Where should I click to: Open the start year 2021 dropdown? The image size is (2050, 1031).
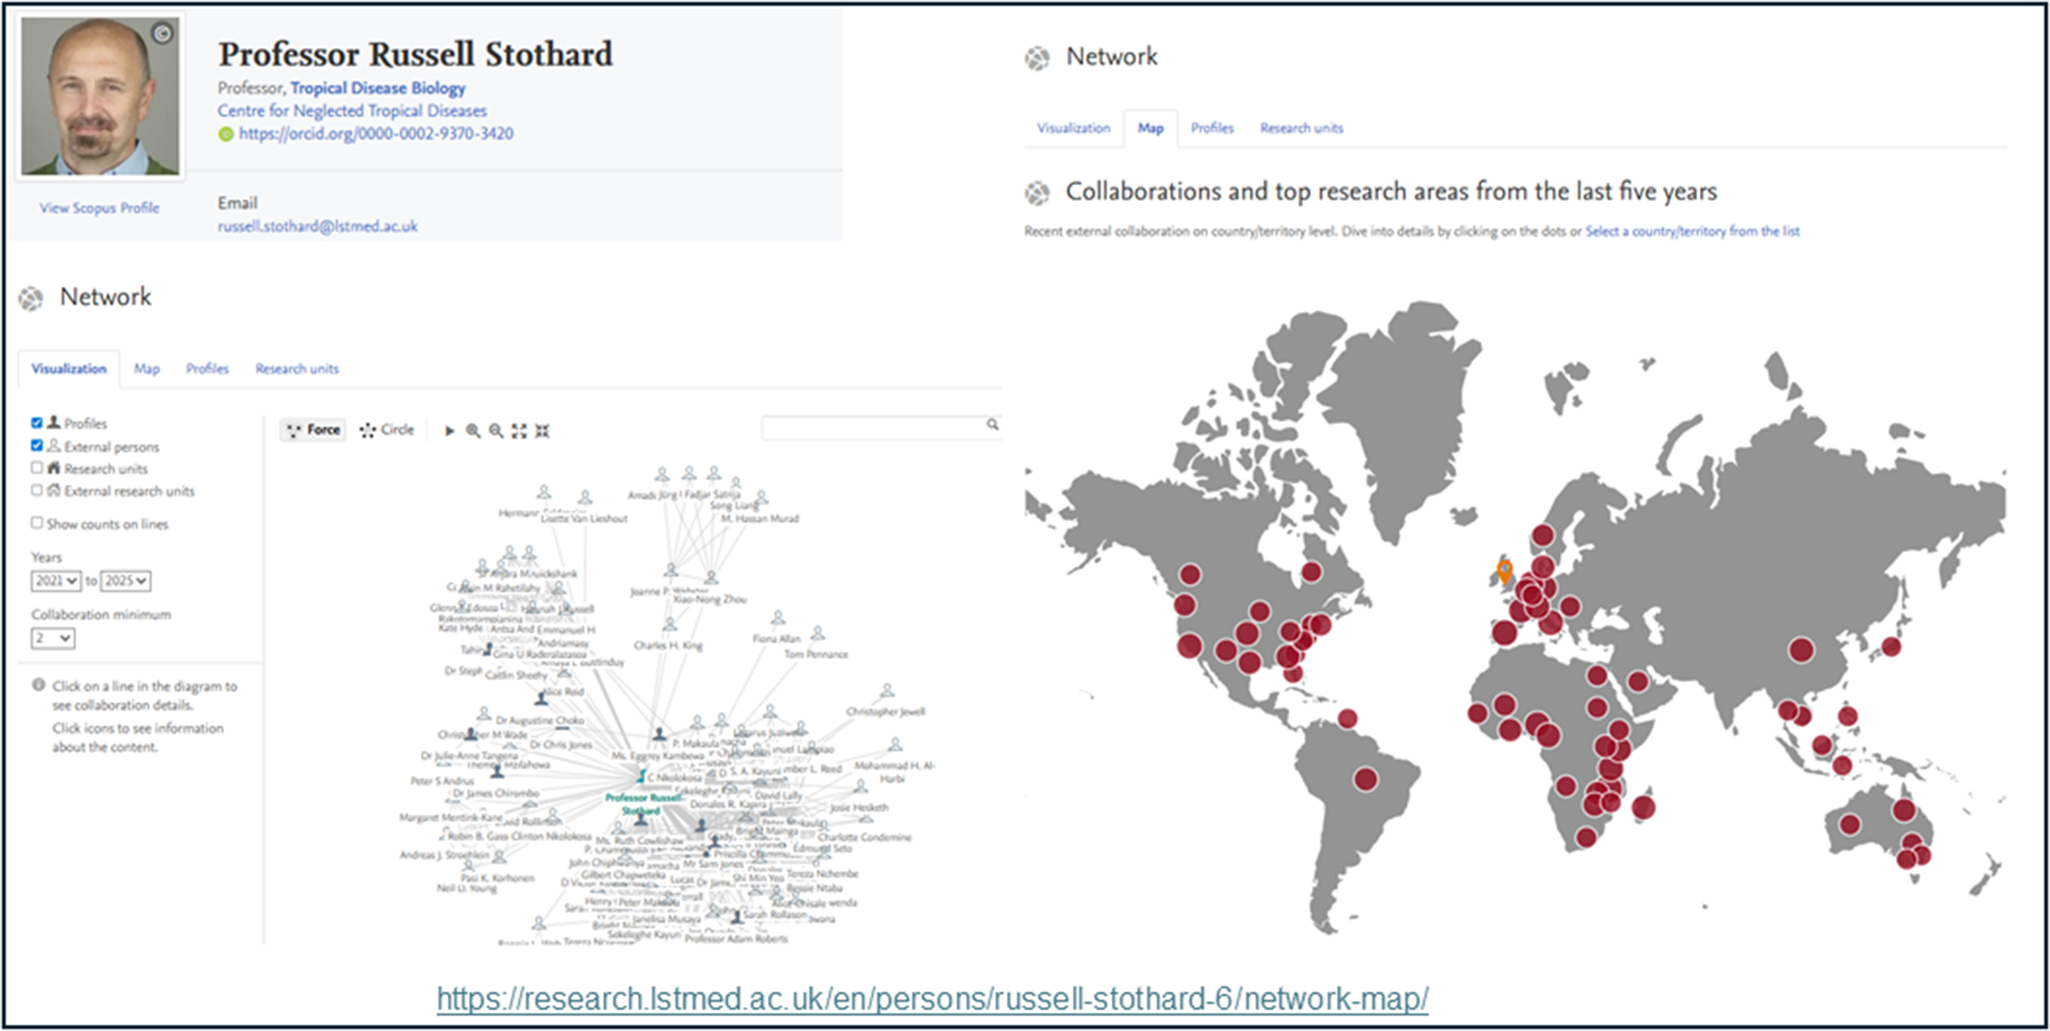(56, 581)
